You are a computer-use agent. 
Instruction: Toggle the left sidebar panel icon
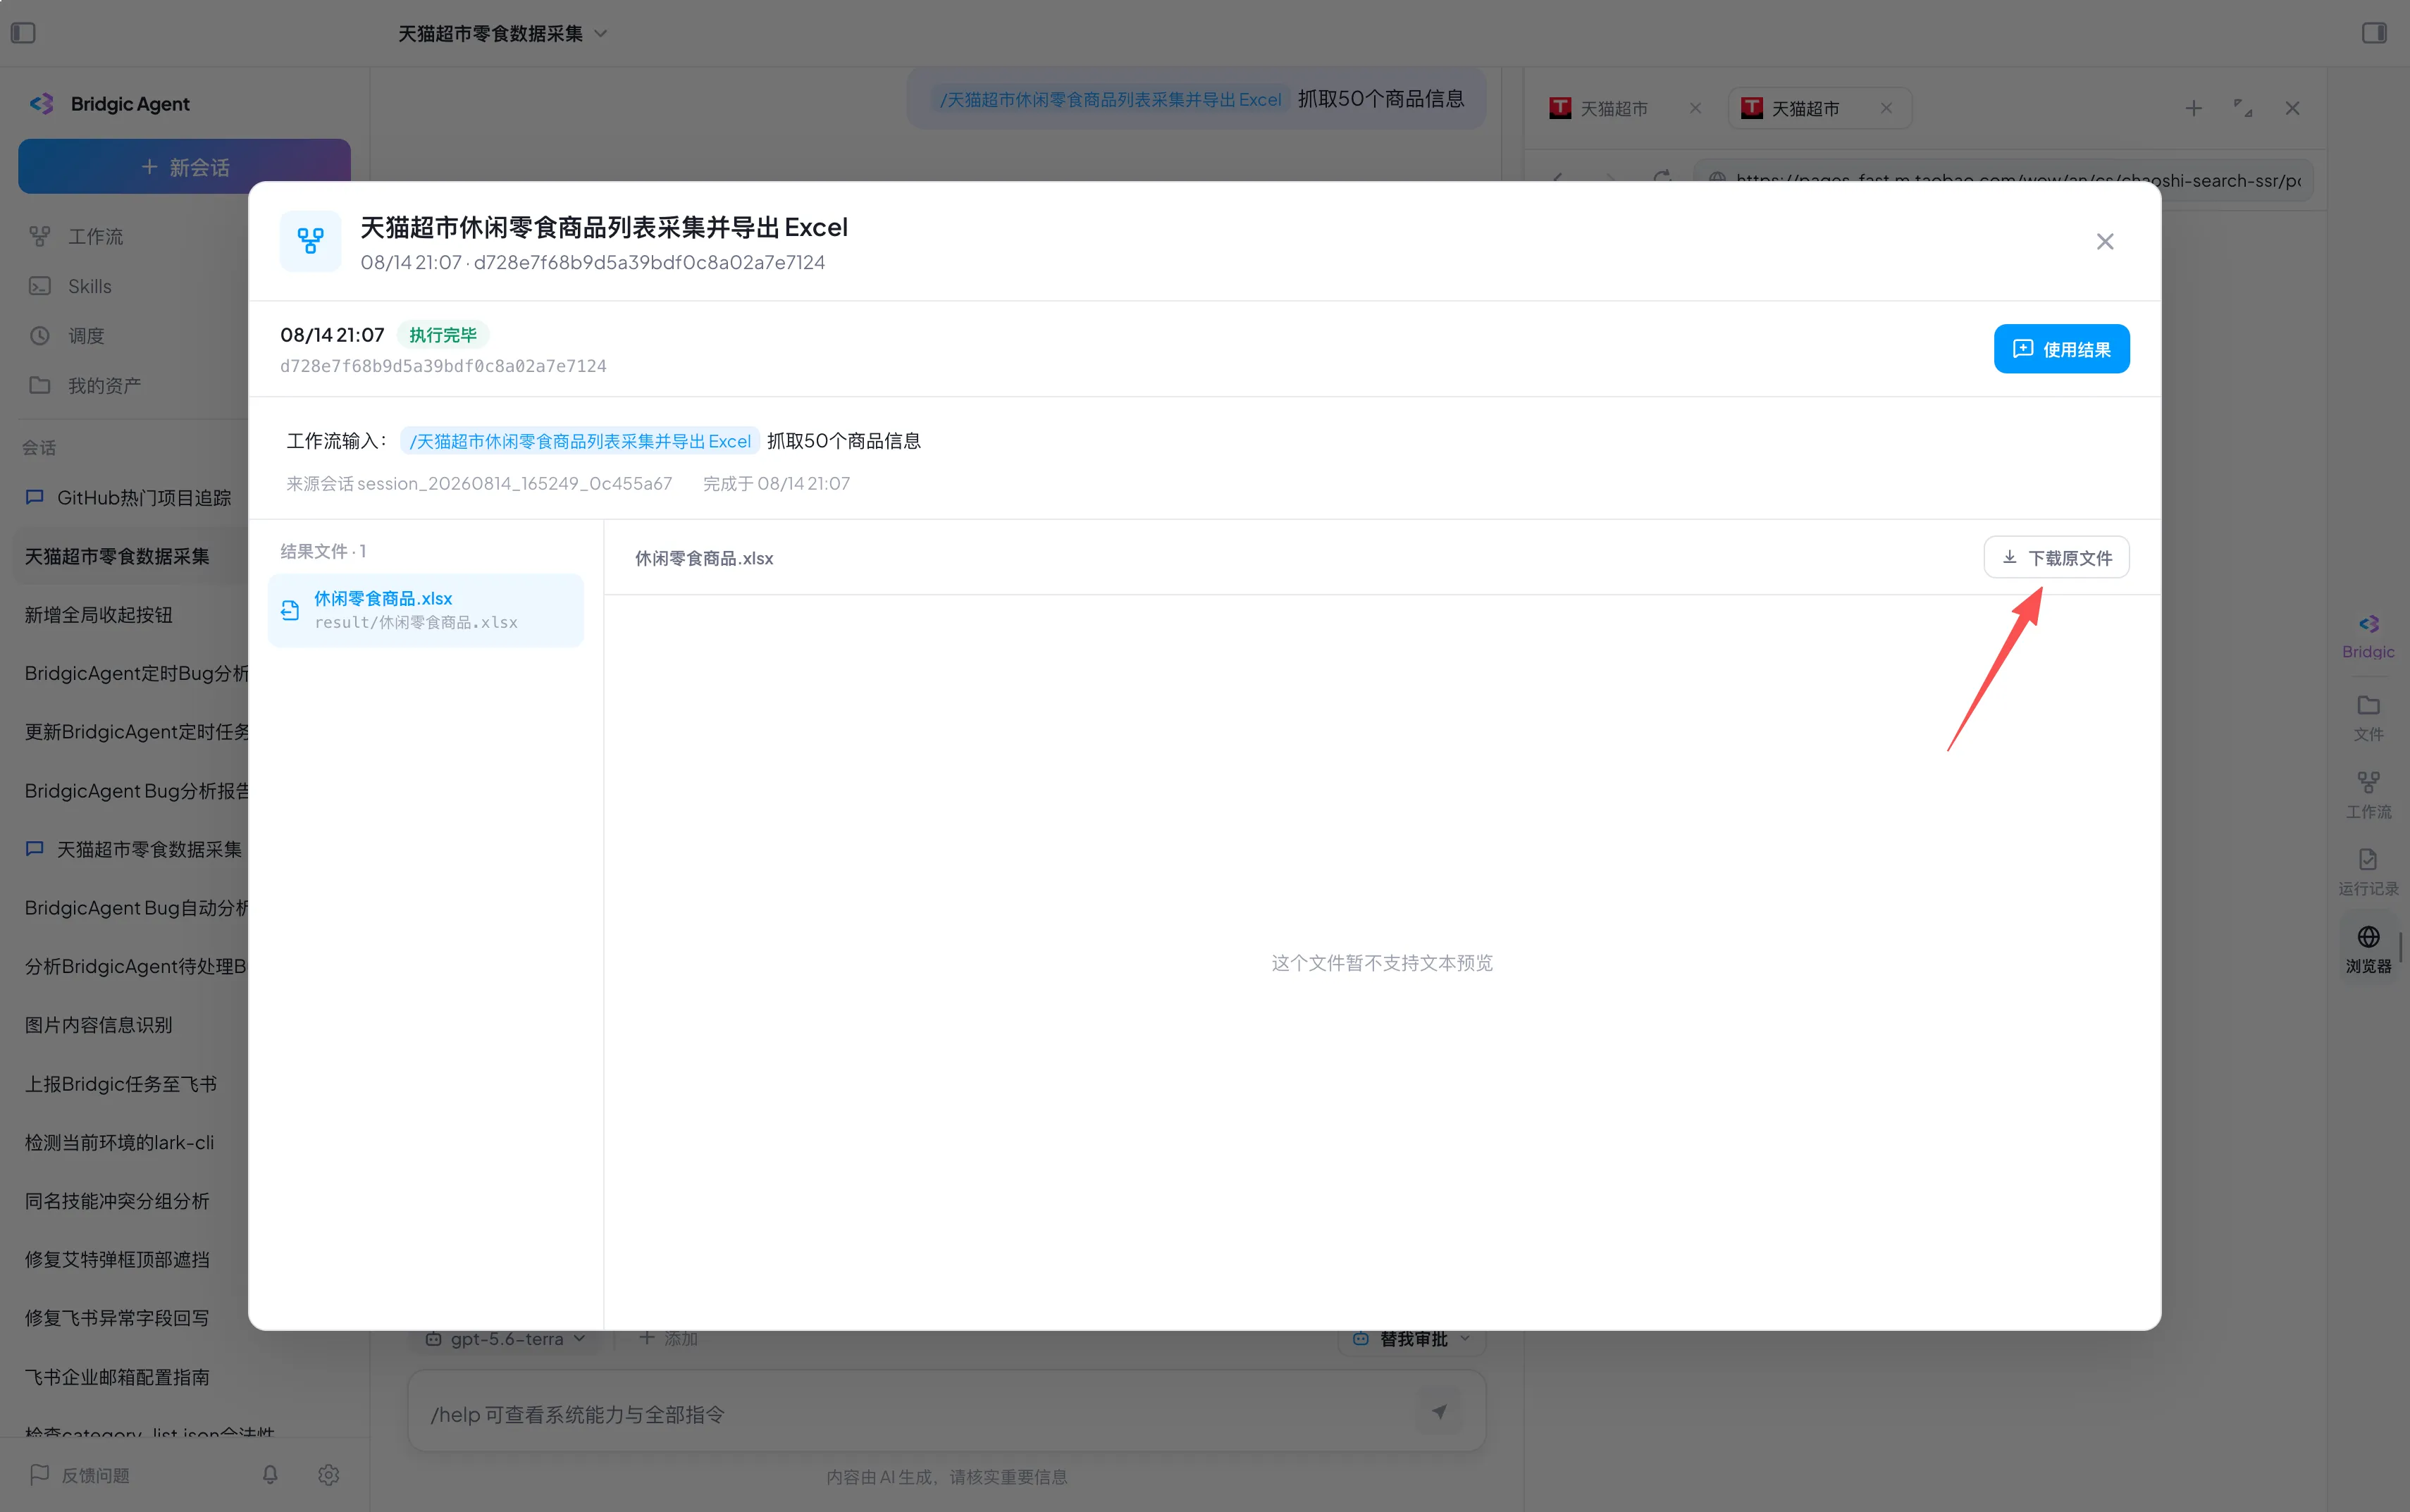point(23,33)
